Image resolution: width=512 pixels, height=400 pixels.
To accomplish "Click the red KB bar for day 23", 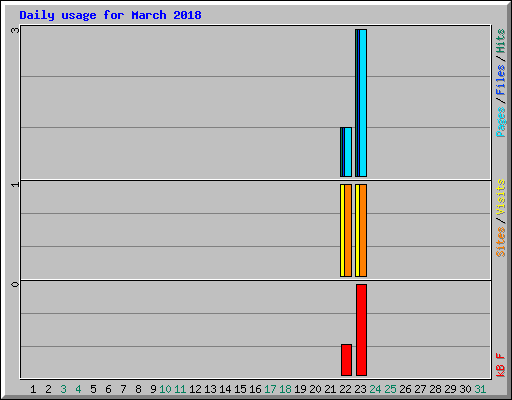I will coord(361,330).
